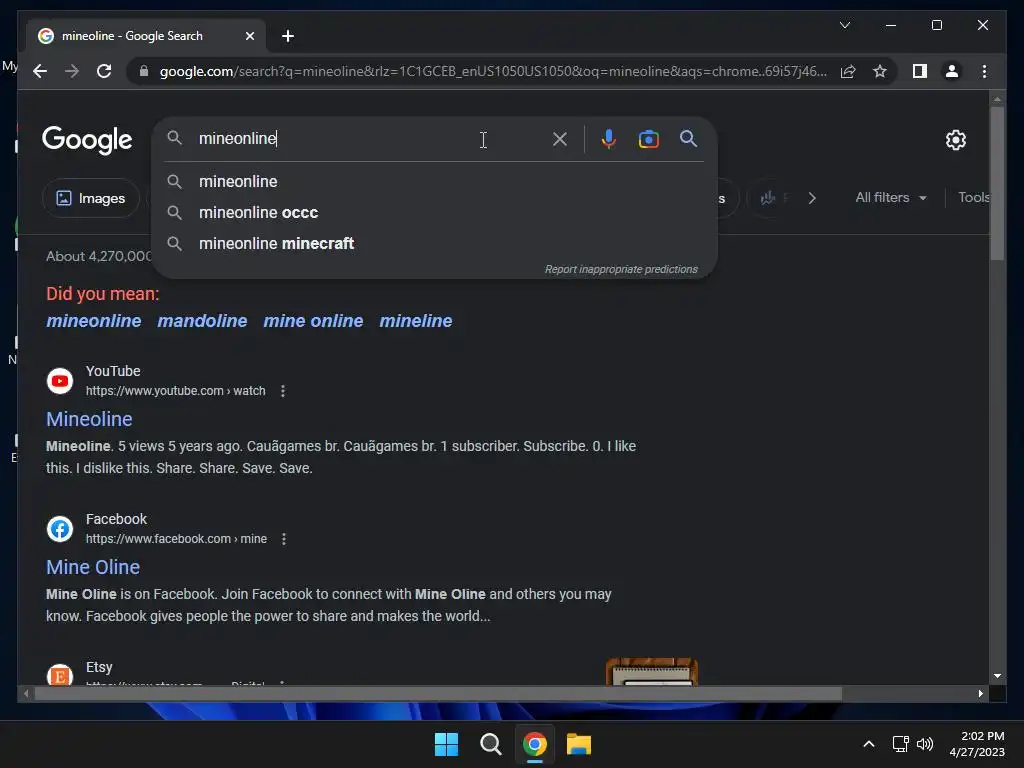Click the 'mineline' did-you-mean link
The height and width of the screenshot is (768, 1024).
415,321
